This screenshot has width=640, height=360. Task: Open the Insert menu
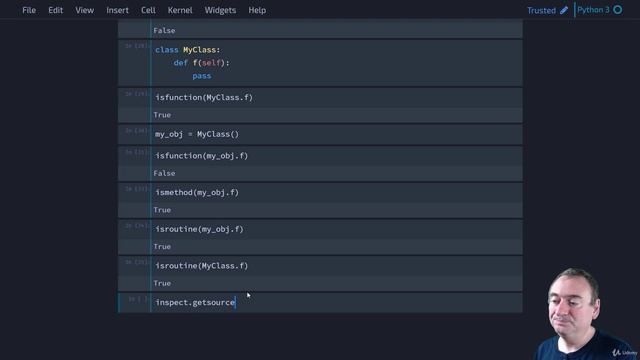coord(118,10)
